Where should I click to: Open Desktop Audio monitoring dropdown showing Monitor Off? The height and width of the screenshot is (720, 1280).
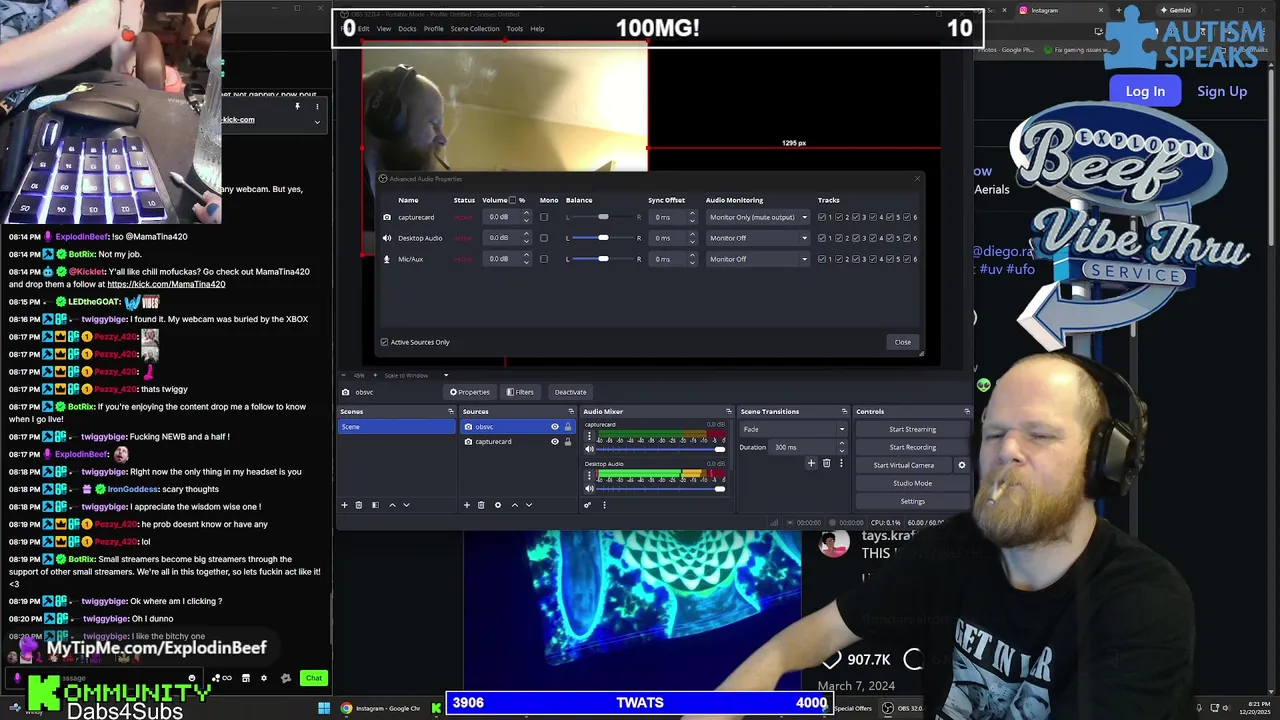(757, 238)
